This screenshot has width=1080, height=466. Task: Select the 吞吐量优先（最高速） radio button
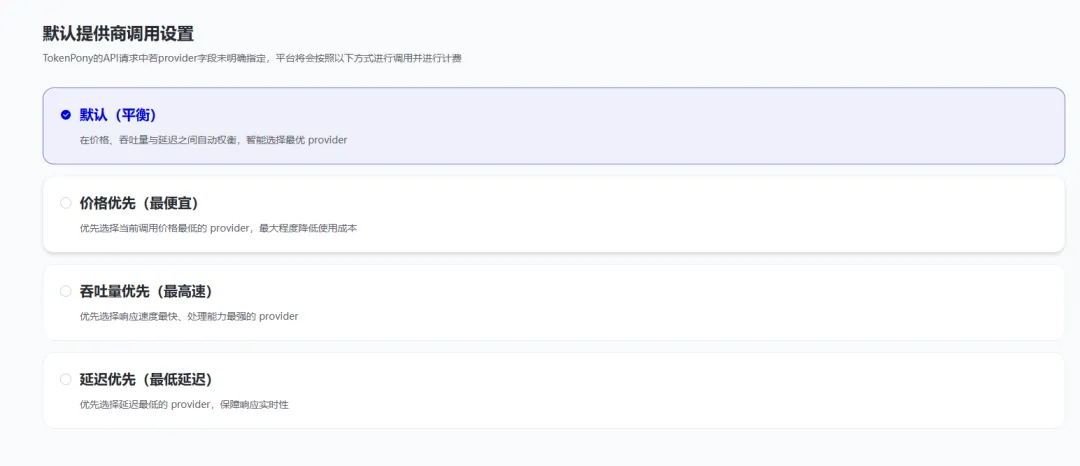[x=65, y=291]
